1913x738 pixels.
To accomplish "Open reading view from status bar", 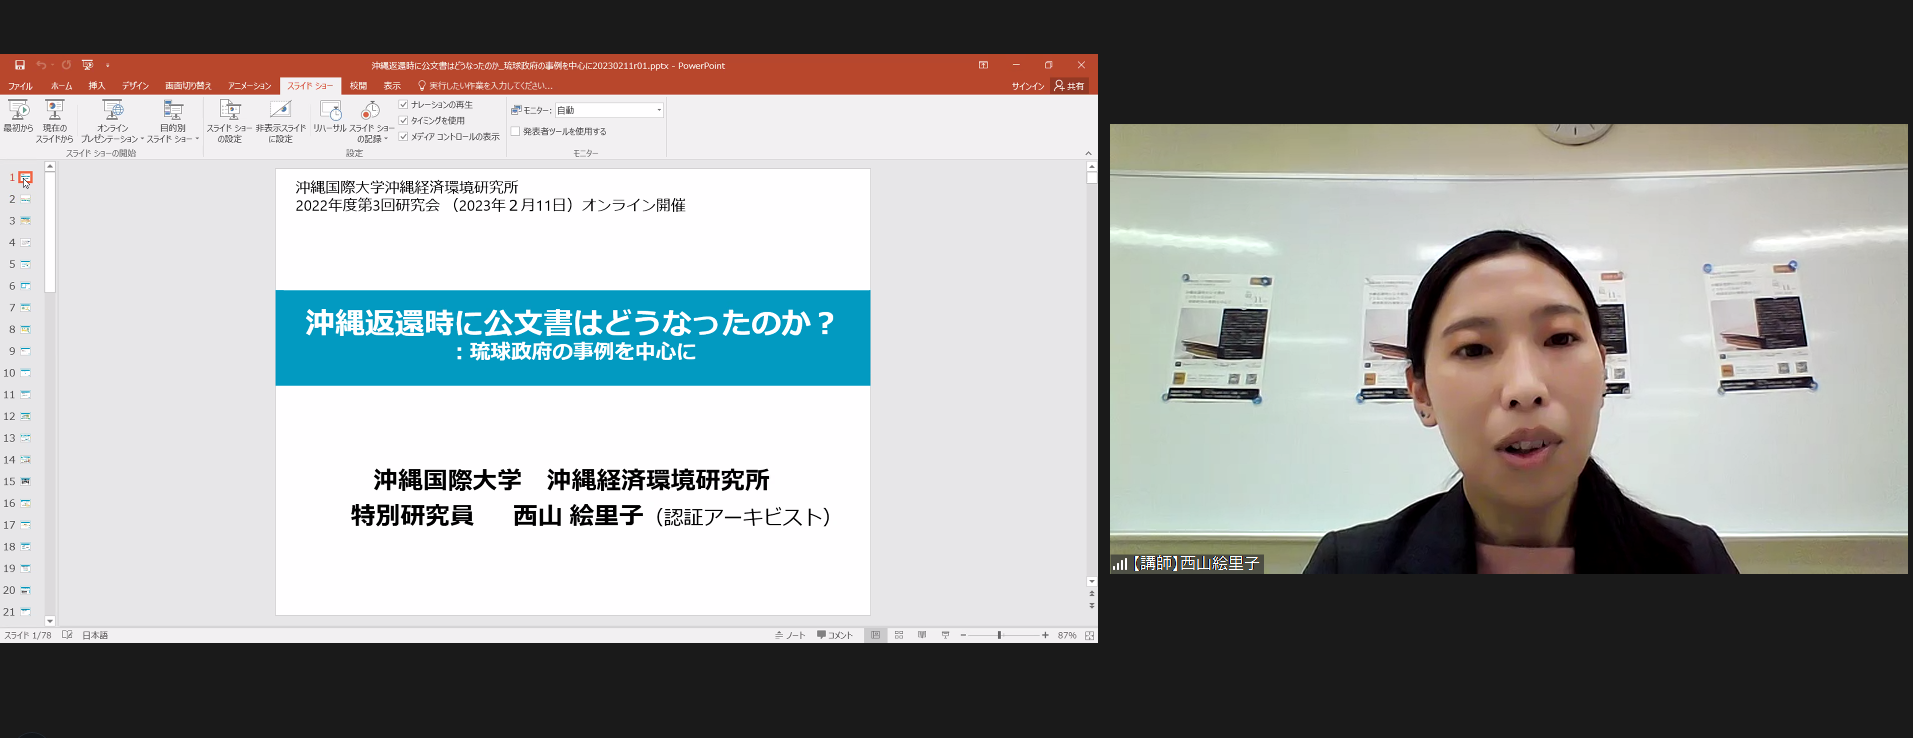I will [x=922, y=635].
